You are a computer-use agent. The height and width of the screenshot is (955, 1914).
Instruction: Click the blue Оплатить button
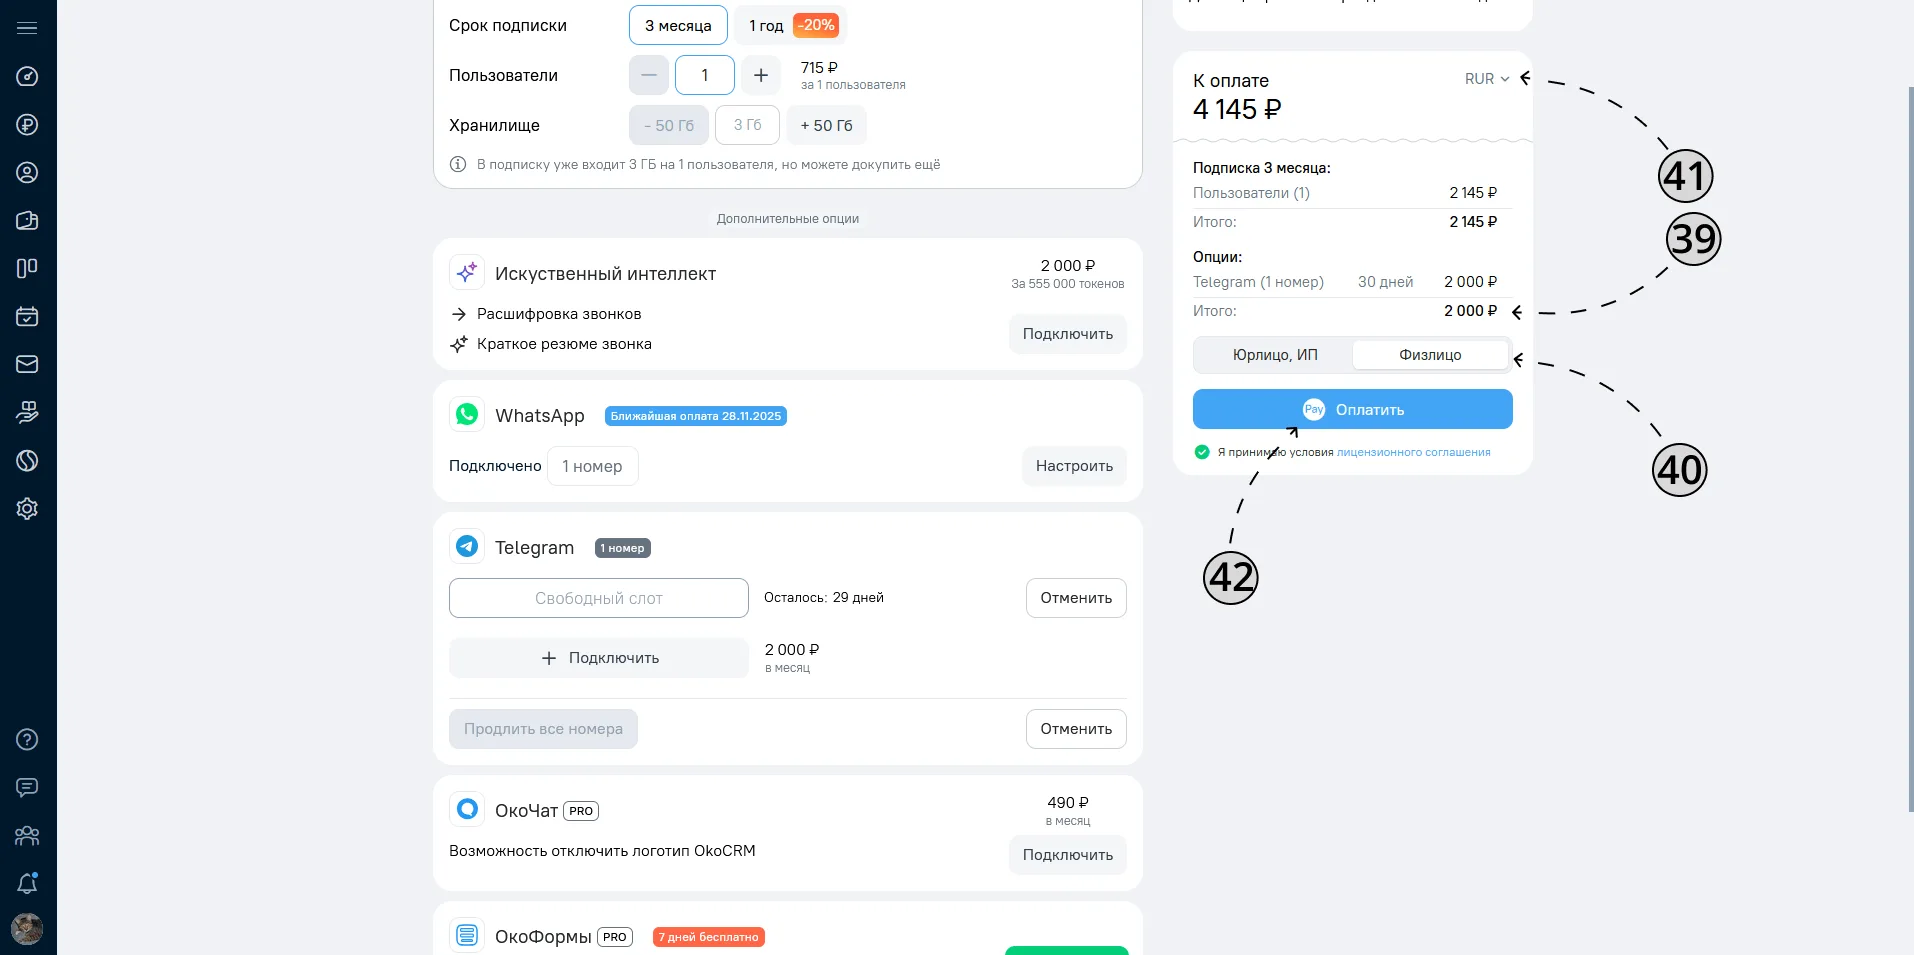point(1352,409)
